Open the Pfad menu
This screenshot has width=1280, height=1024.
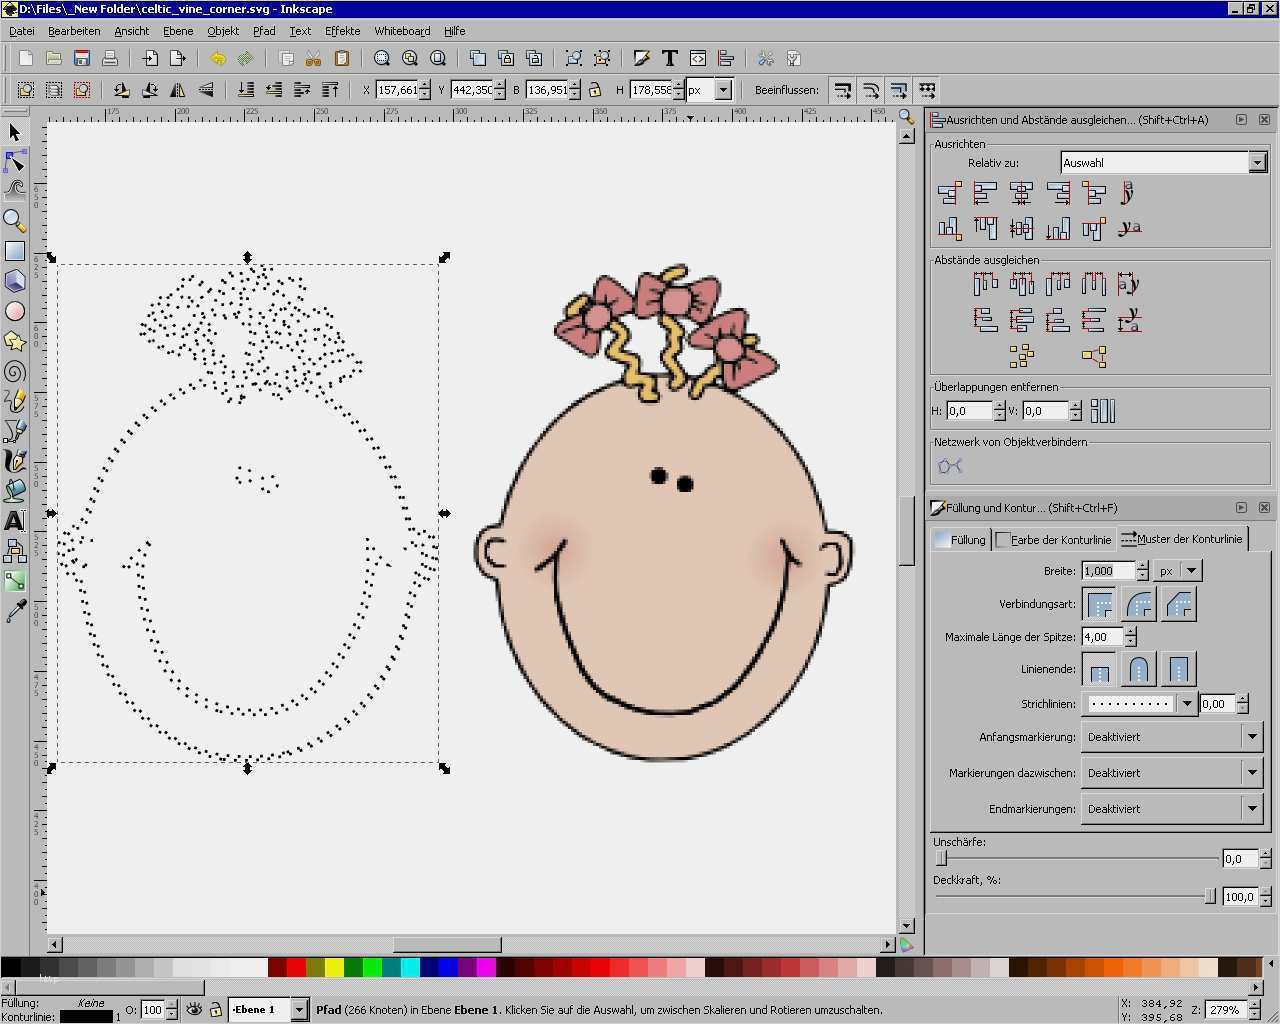pyautogui.click(x=264, y=31)
